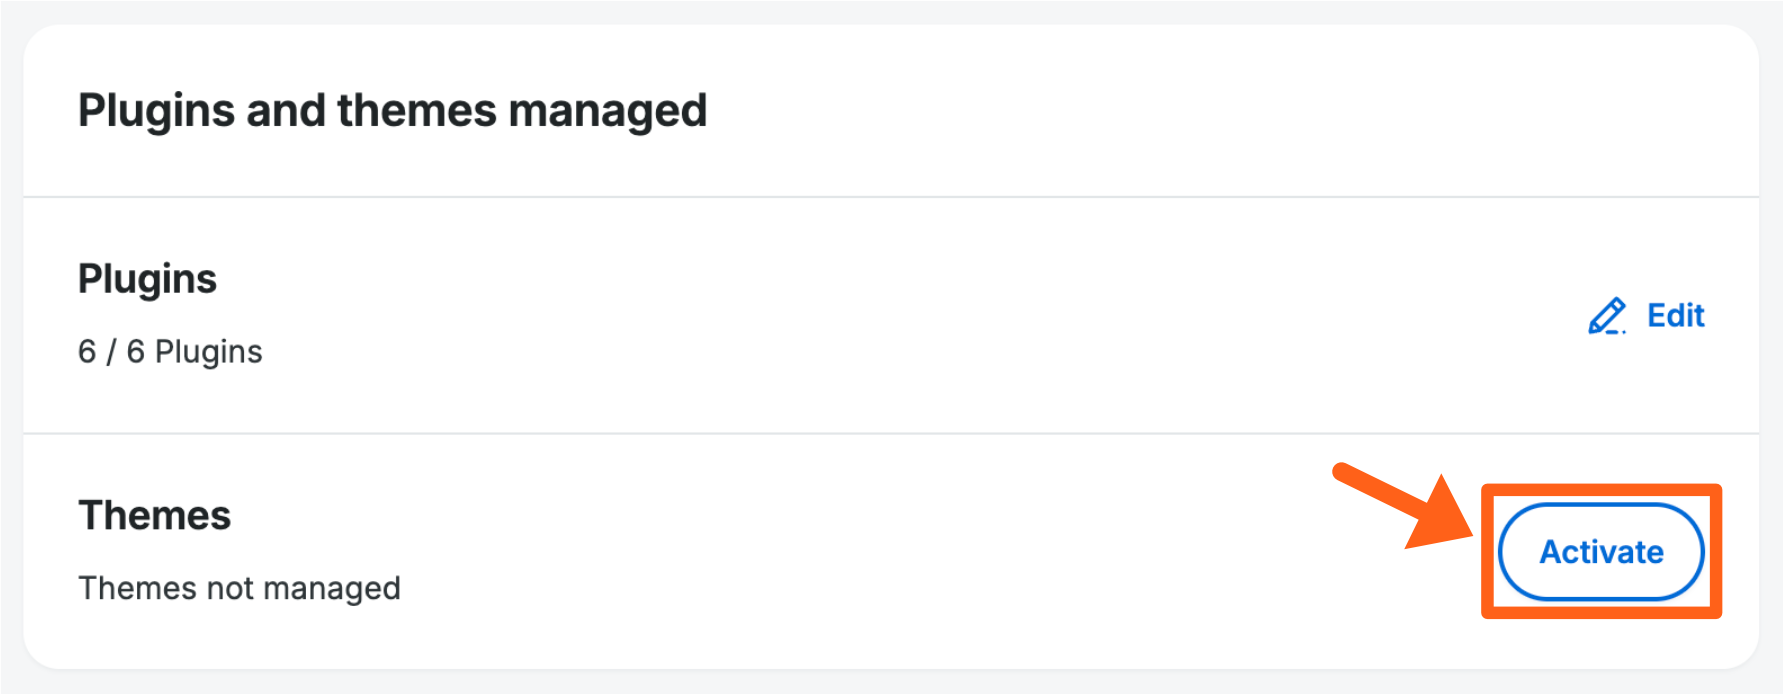Click the first '6' in the plugin count
Image resolution: width=1783 pixels, height=694 pixels.
click(87, 352)
